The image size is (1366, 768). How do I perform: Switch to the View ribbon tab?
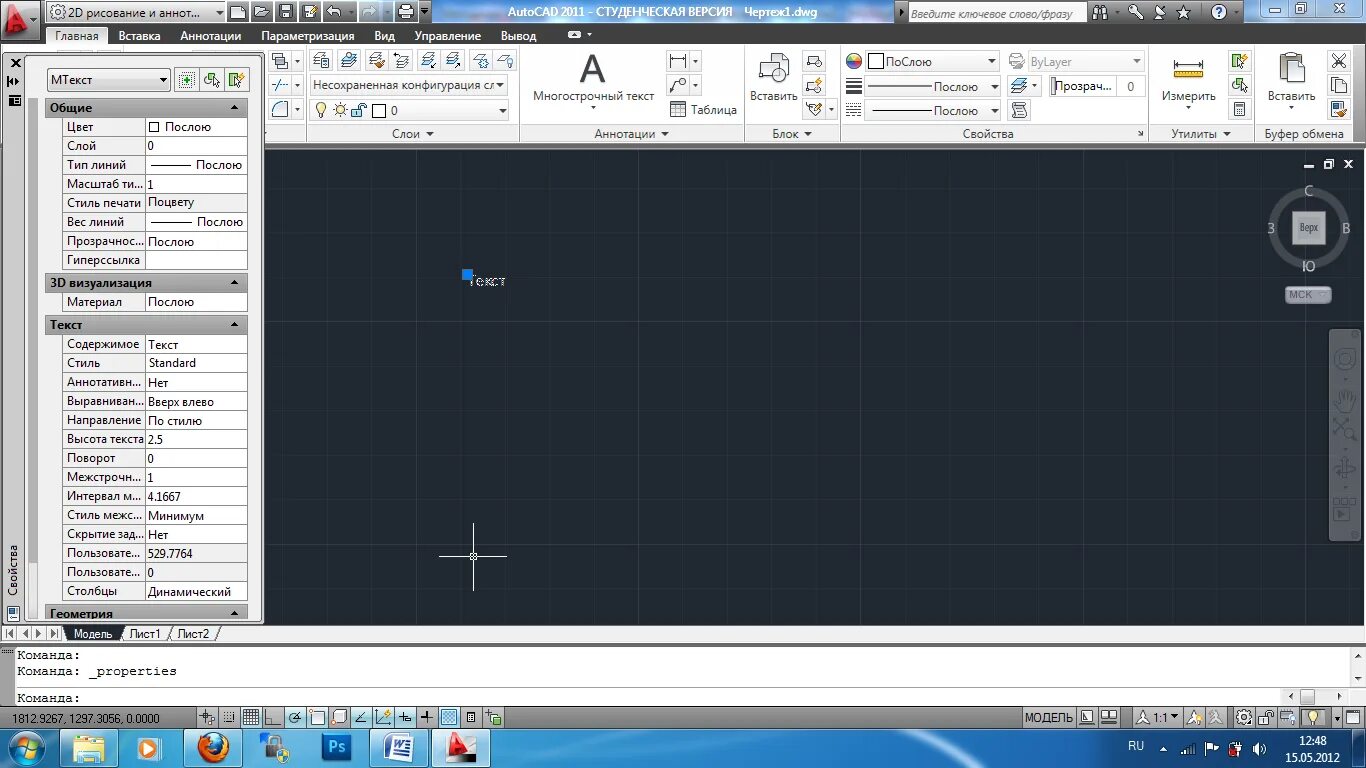tap(385, 35)
